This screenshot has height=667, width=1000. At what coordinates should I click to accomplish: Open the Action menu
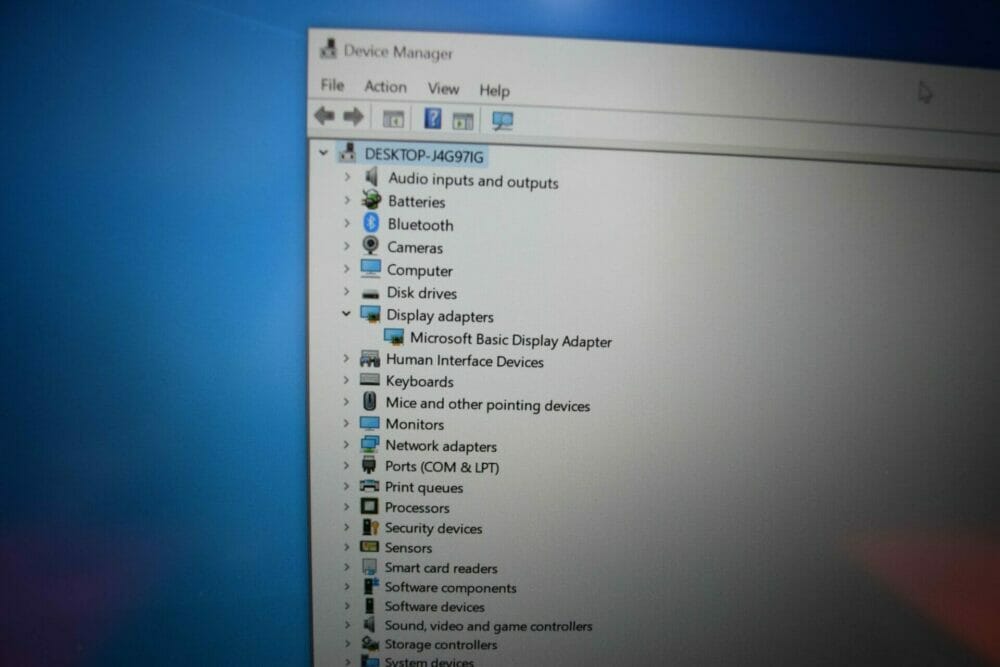pos(385,87)
